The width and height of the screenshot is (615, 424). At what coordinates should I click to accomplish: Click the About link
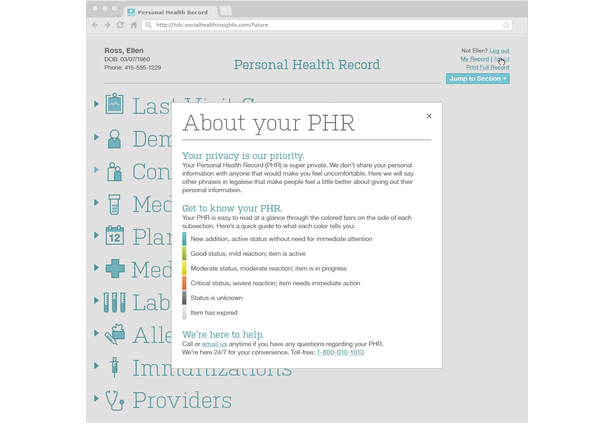[501, 59]
